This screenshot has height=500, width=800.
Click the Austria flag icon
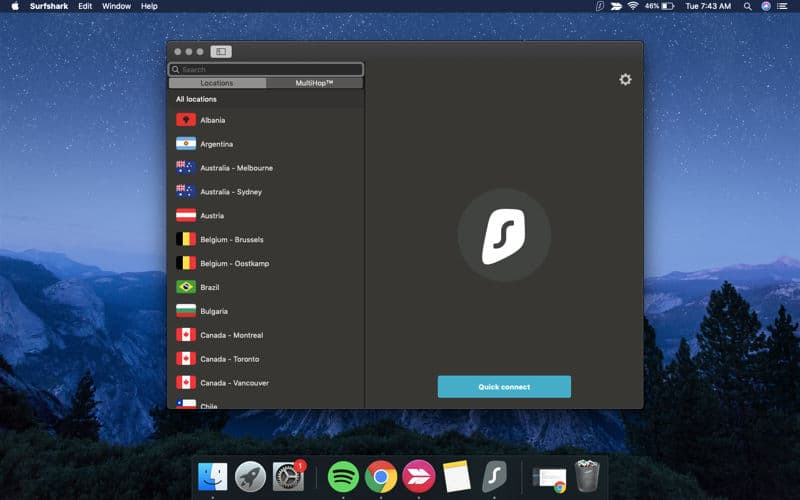(186, 216)
